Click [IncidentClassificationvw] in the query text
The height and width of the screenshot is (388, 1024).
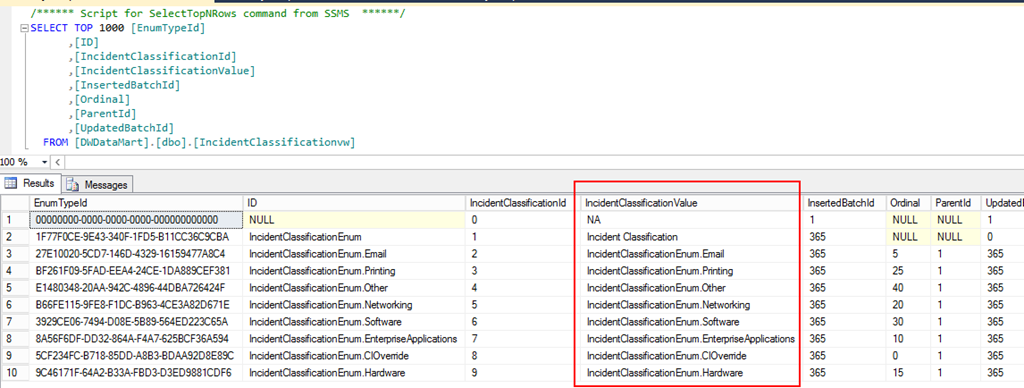(274, 142)
